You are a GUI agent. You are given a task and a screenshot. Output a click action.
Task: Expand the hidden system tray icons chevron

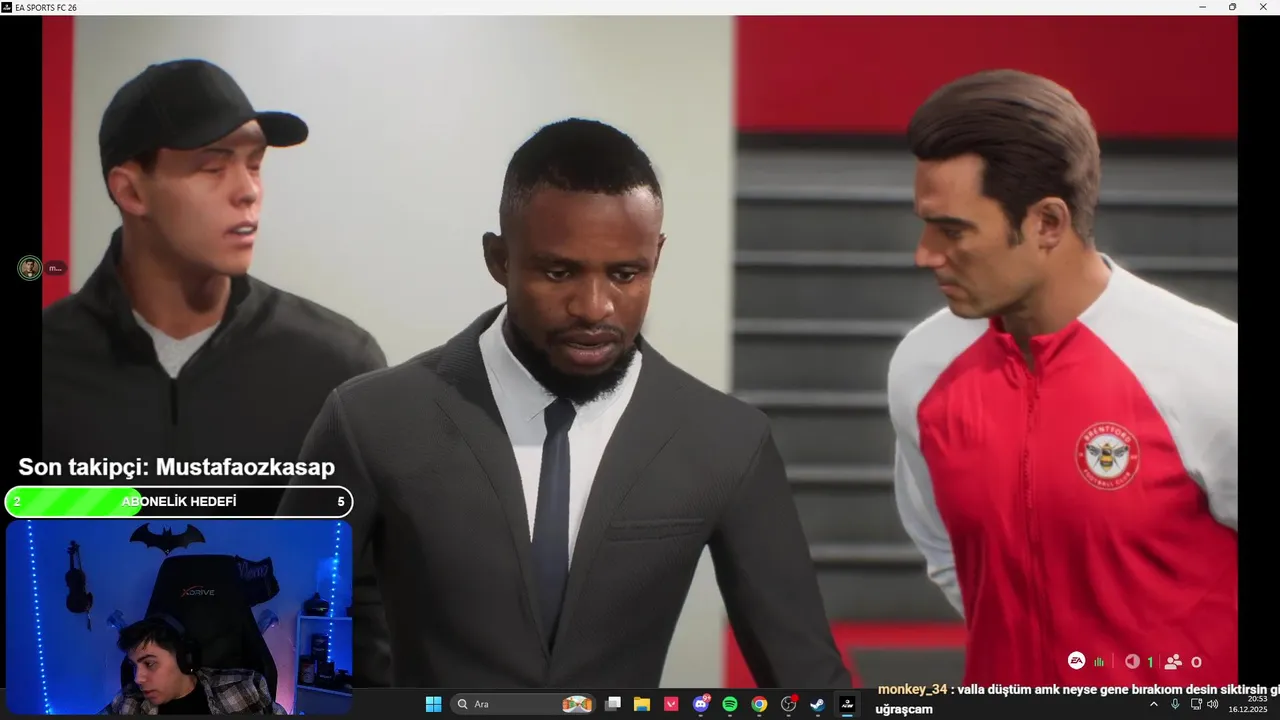(1154, 704)
